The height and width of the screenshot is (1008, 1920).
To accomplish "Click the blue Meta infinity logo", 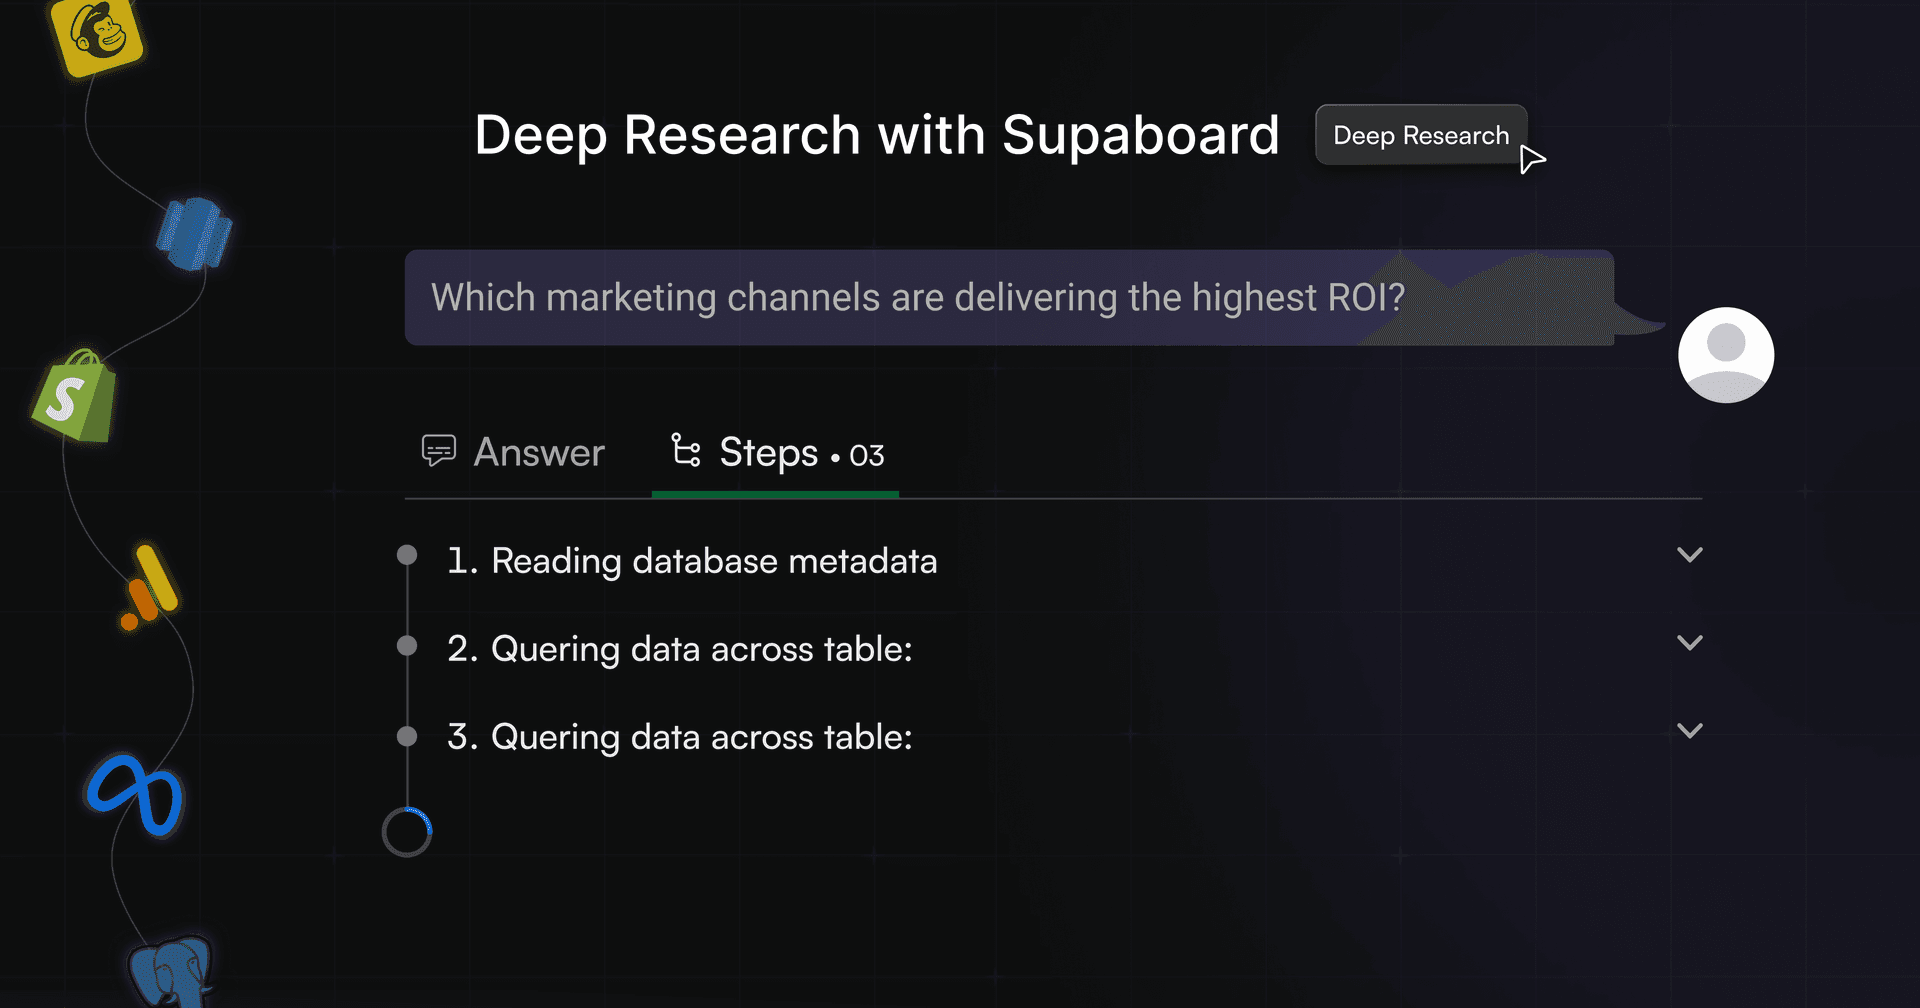I will point(134,795).
